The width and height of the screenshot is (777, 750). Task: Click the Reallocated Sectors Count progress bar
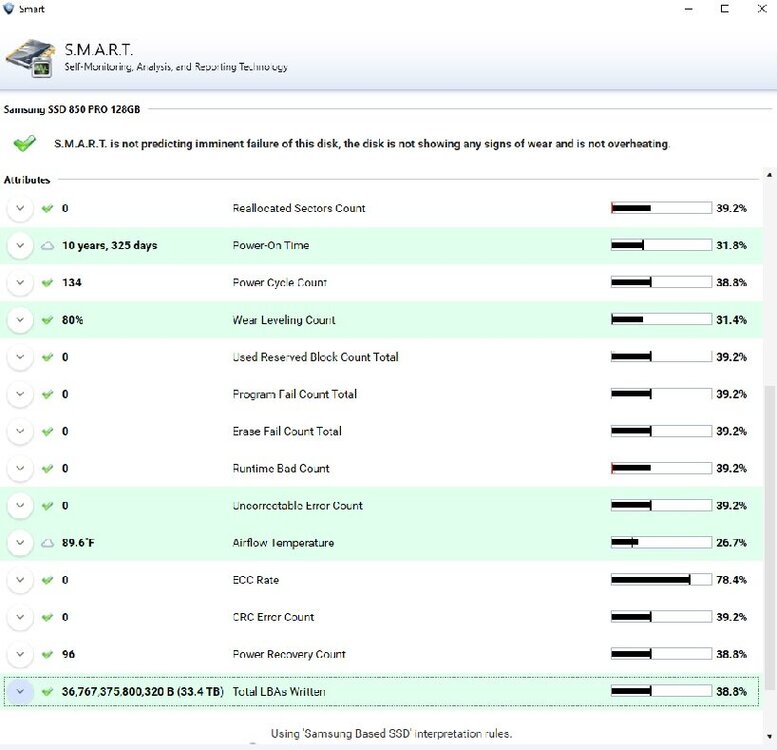pos(661,208)
